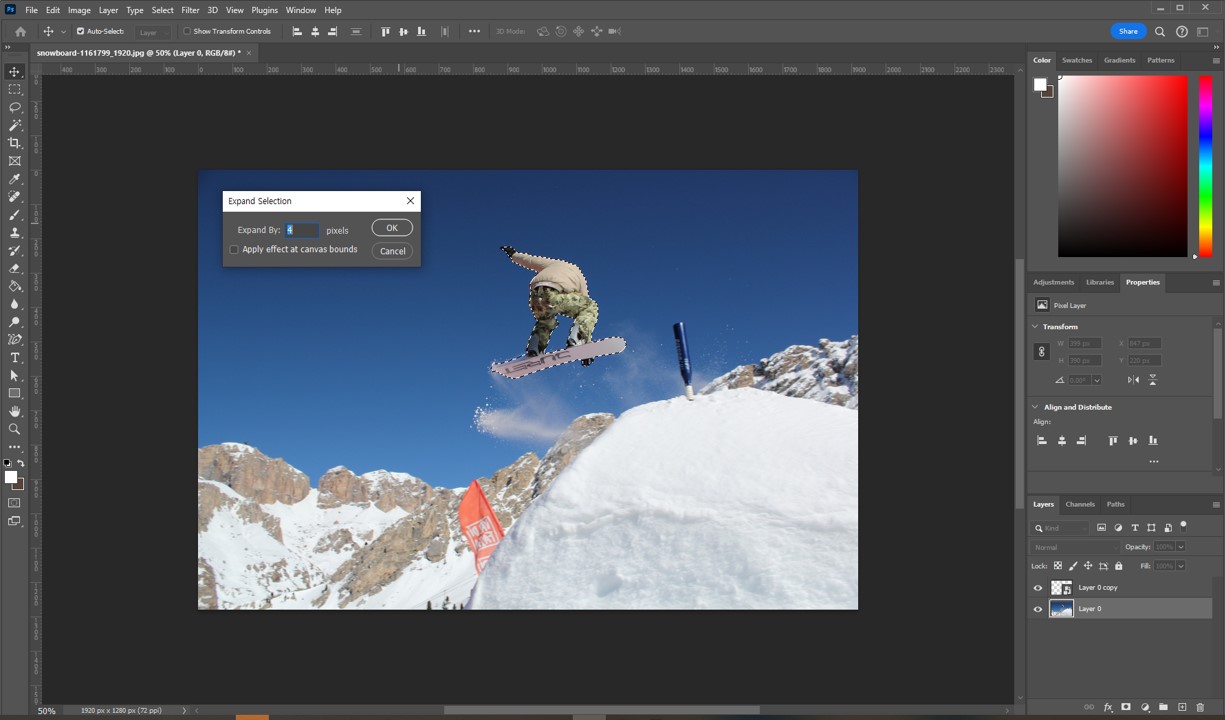Collapse the Transform section

point(1035,327)
